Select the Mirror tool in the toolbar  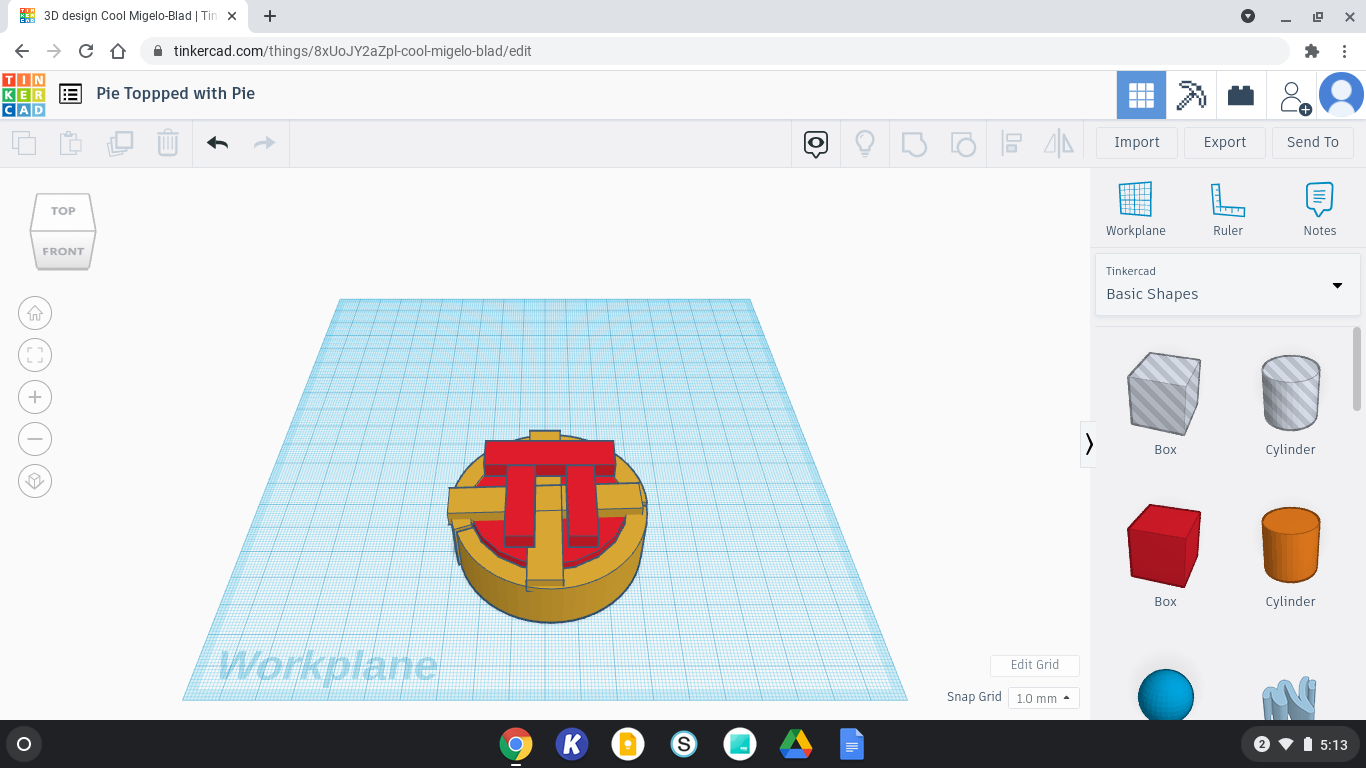click(x=1058, y=143)
